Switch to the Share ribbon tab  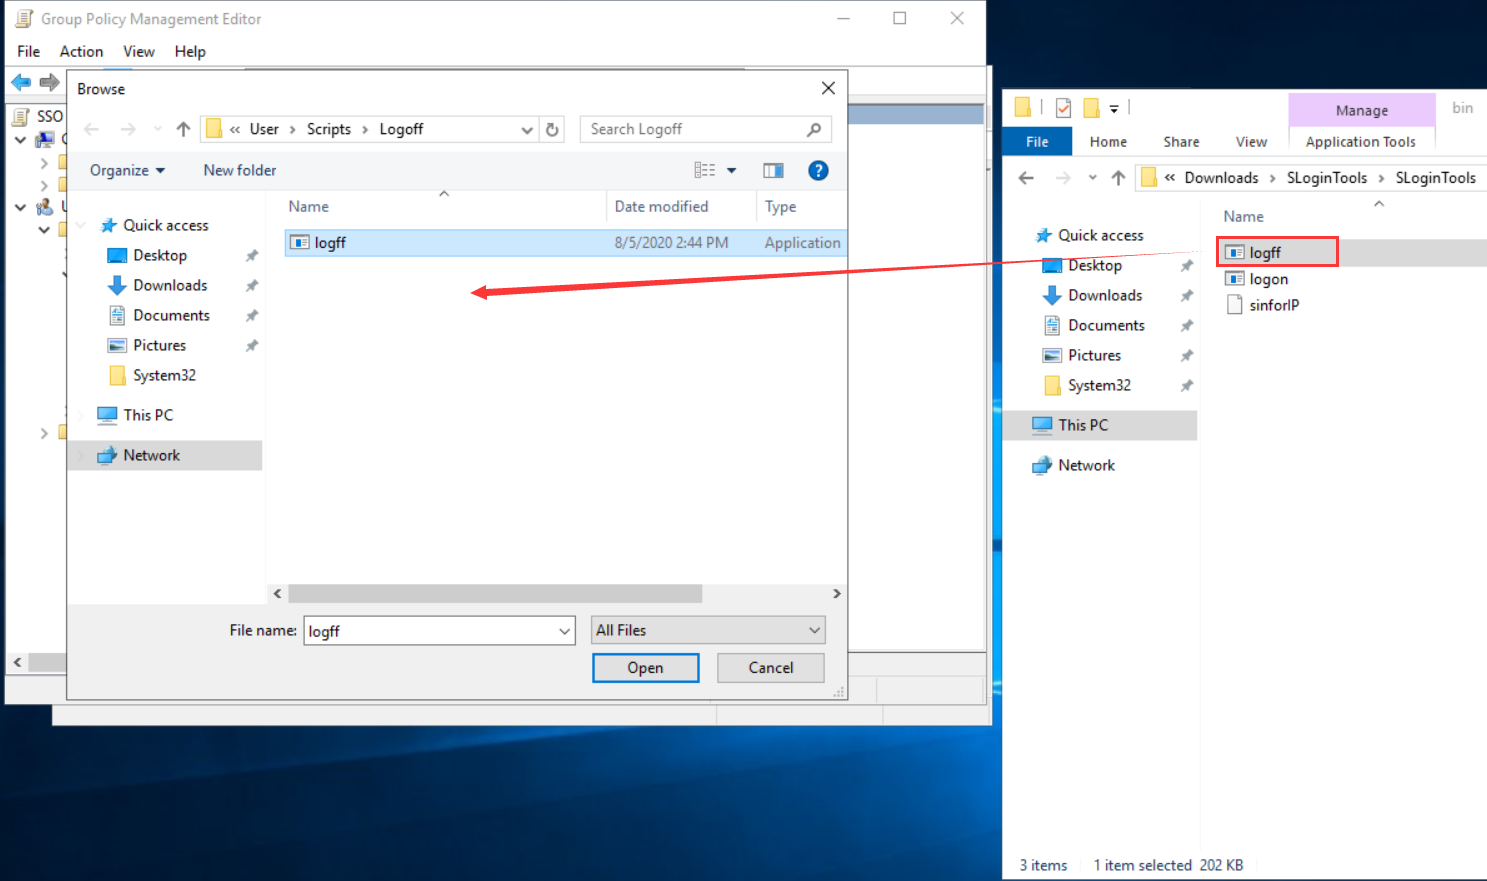click(x=1181, y=142)
